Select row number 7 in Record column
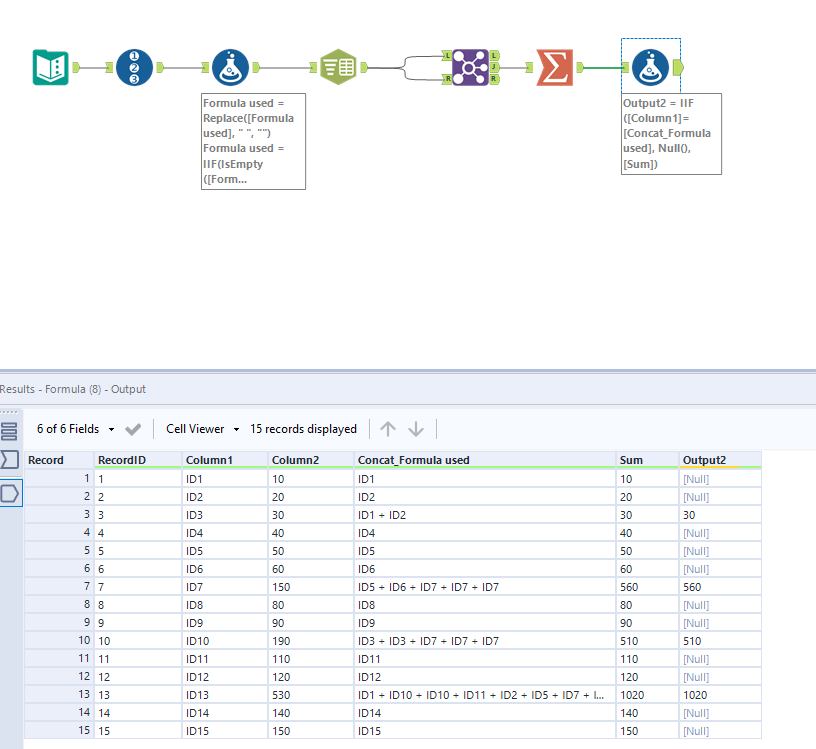Viewport: 816px width, 749px height. pyautogui.click(x=59, y=587)
